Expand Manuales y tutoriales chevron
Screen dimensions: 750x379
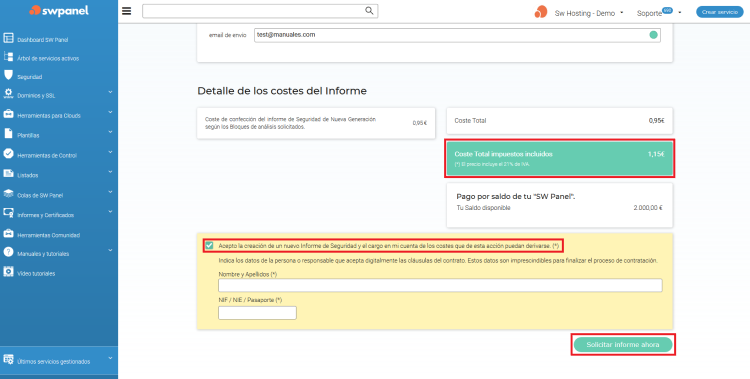point(110,250)
